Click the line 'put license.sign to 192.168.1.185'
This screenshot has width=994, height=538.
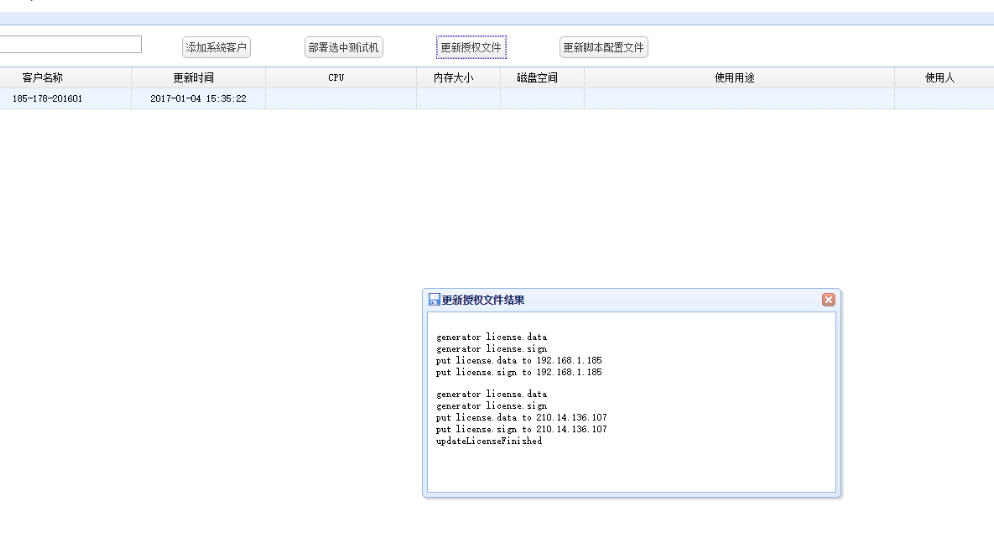pos(519,373)
